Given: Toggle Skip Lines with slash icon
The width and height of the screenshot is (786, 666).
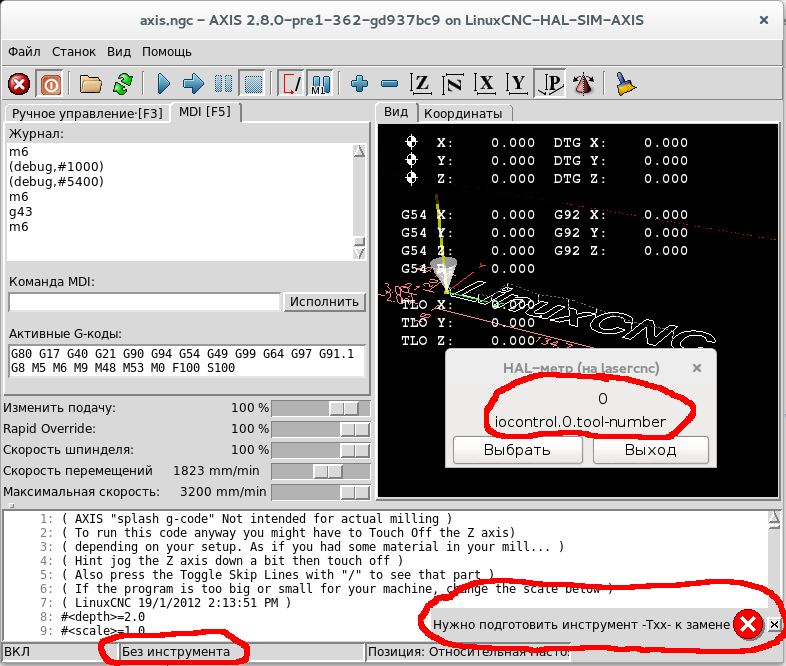Looking at the screenshot, I should point(291,84).
